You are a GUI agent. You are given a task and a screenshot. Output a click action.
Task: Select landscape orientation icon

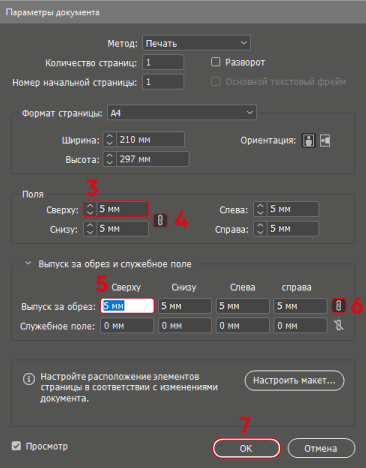pyautogui.click(x=325, y=140)
